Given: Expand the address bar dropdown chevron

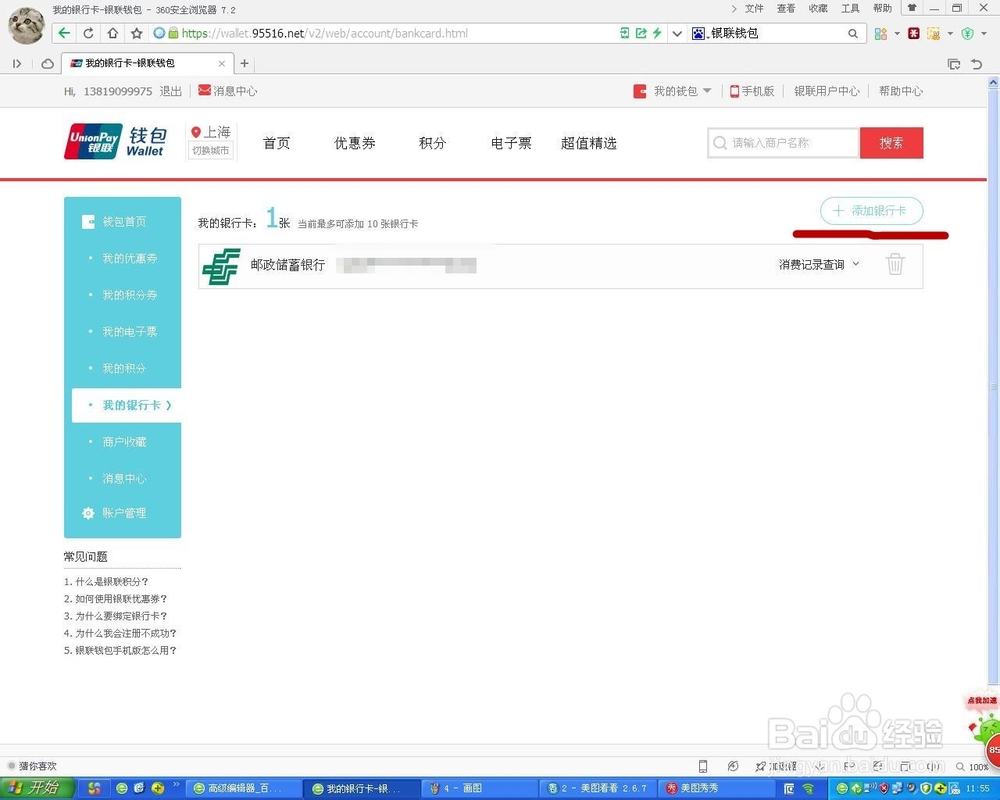Looking at the screenshot, I should (x=677, y=33).
